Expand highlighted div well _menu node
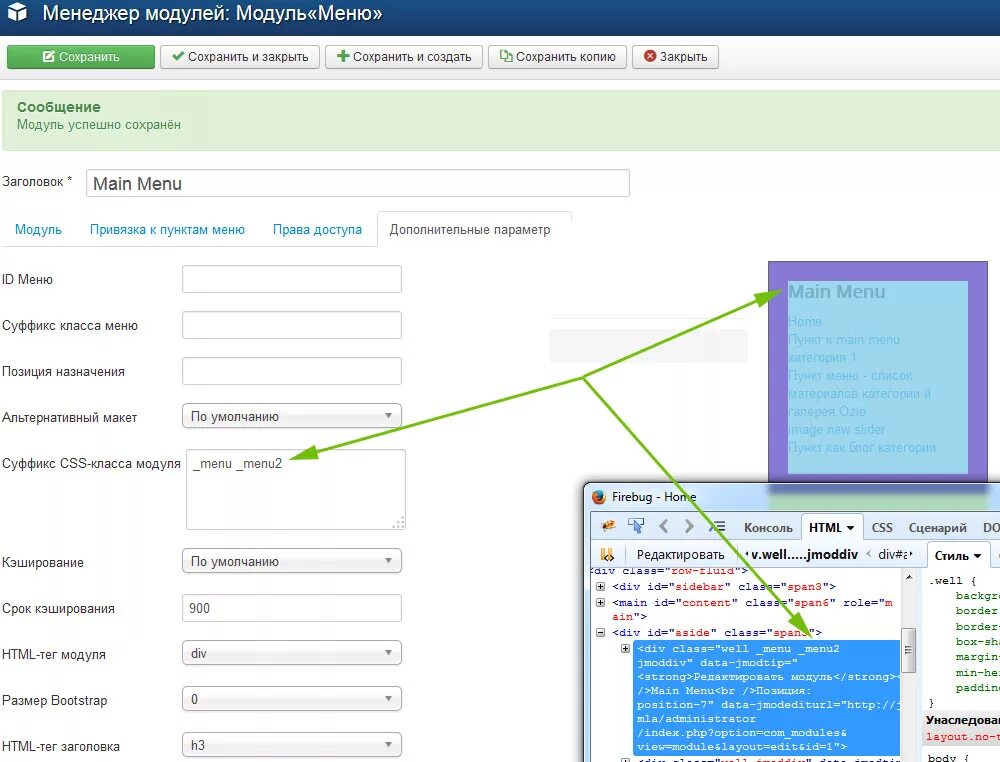This screenshot has height=762, width=1000. 626,648
